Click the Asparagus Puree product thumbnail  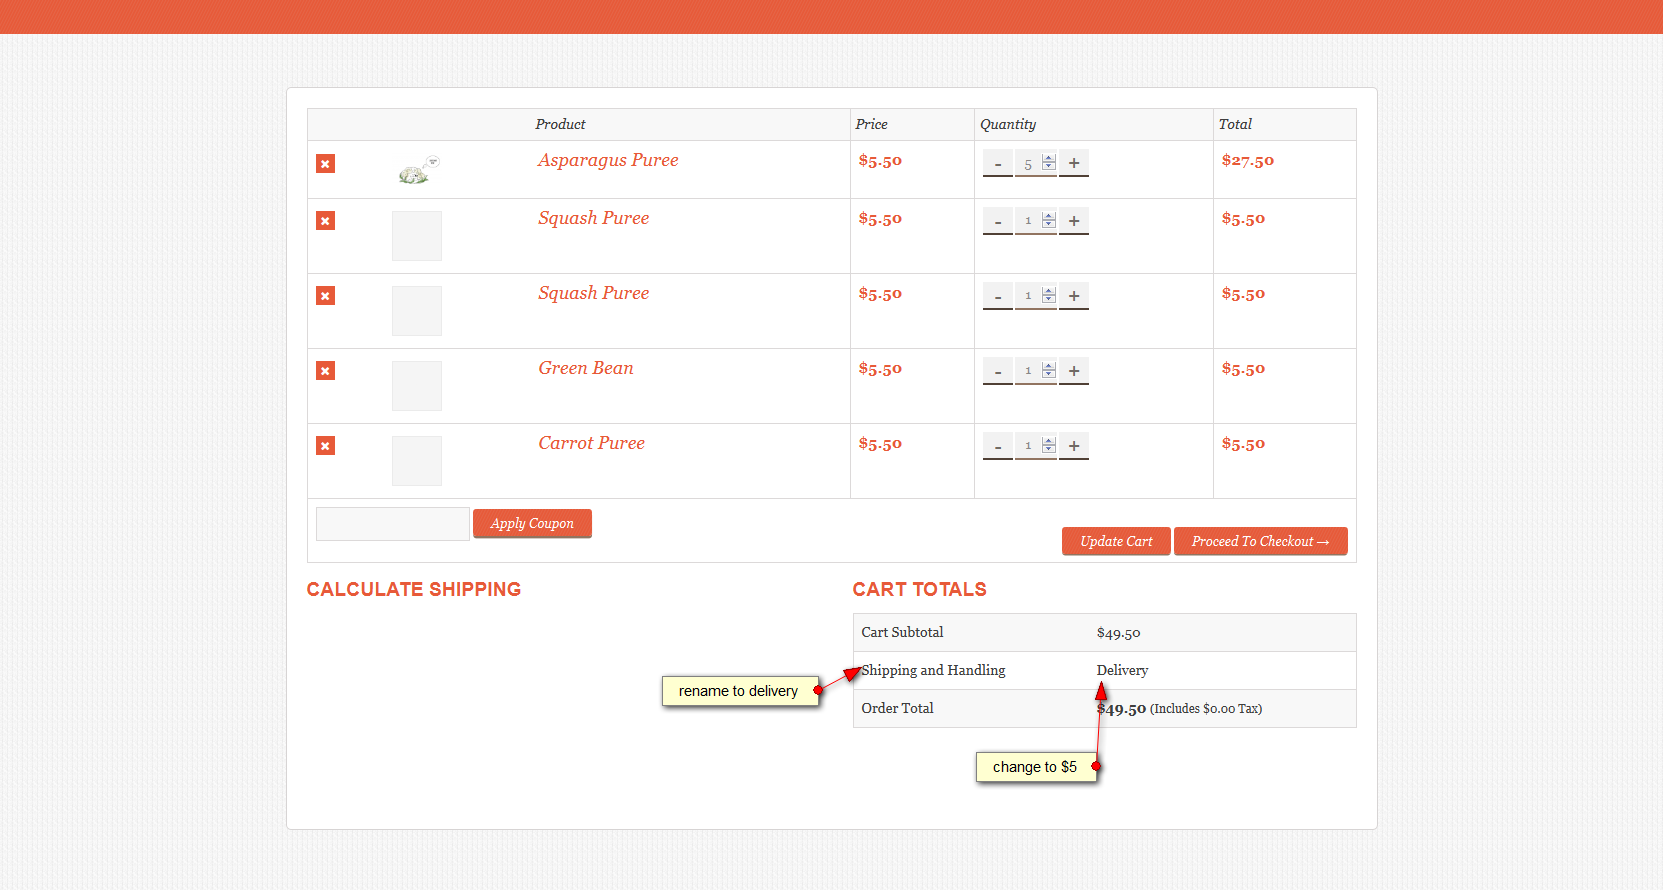click(x=418, y=170)
